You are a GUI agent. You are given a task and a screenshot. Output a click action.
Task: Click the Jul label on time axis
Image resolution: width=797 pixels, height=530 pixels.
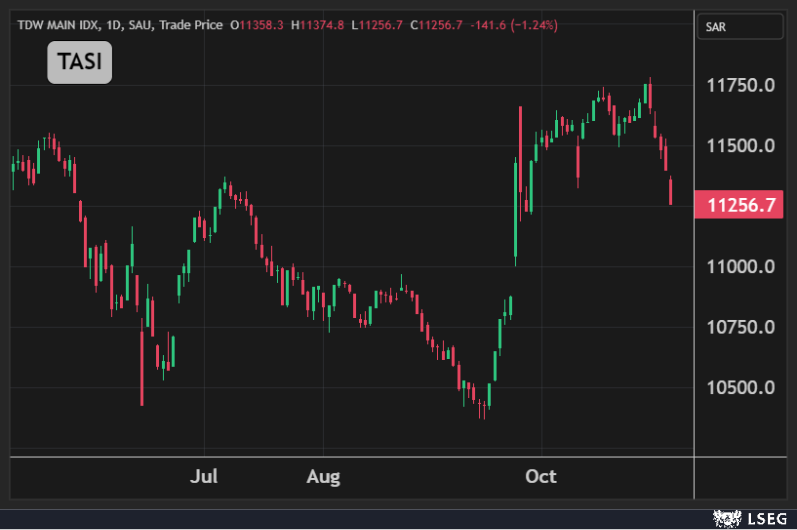205,476
